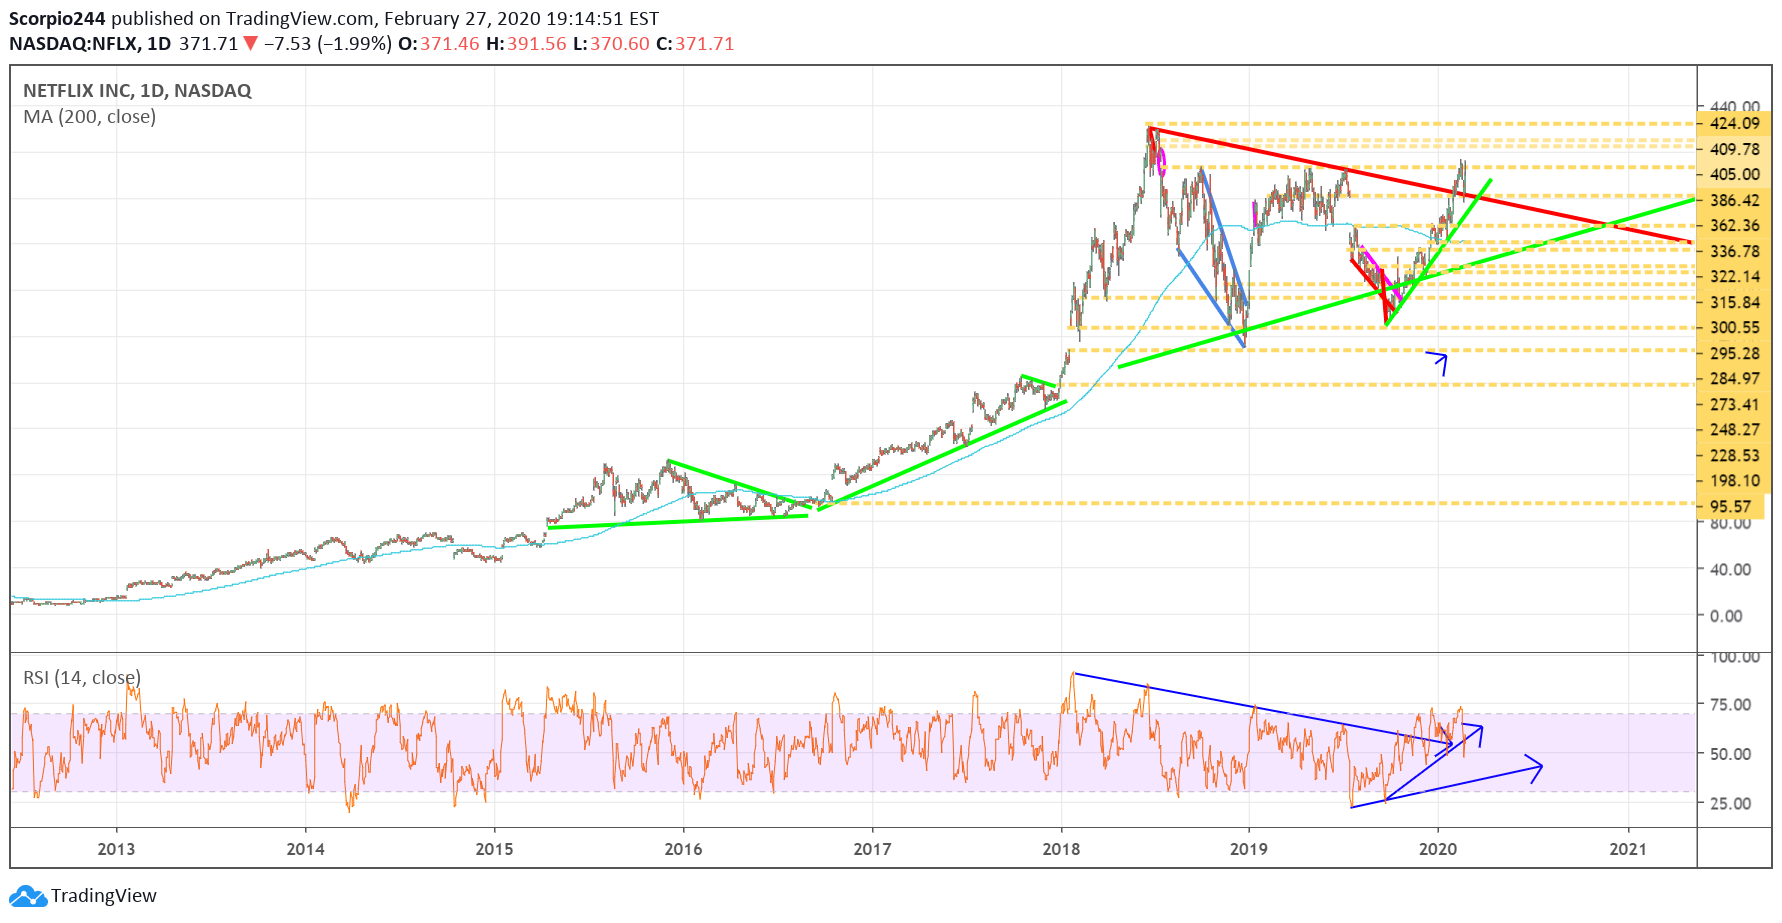The height and width of the screenshot is (923, 1782).
Task: Click the 2014 year label on time axis
Action: [x=305, y=849]
